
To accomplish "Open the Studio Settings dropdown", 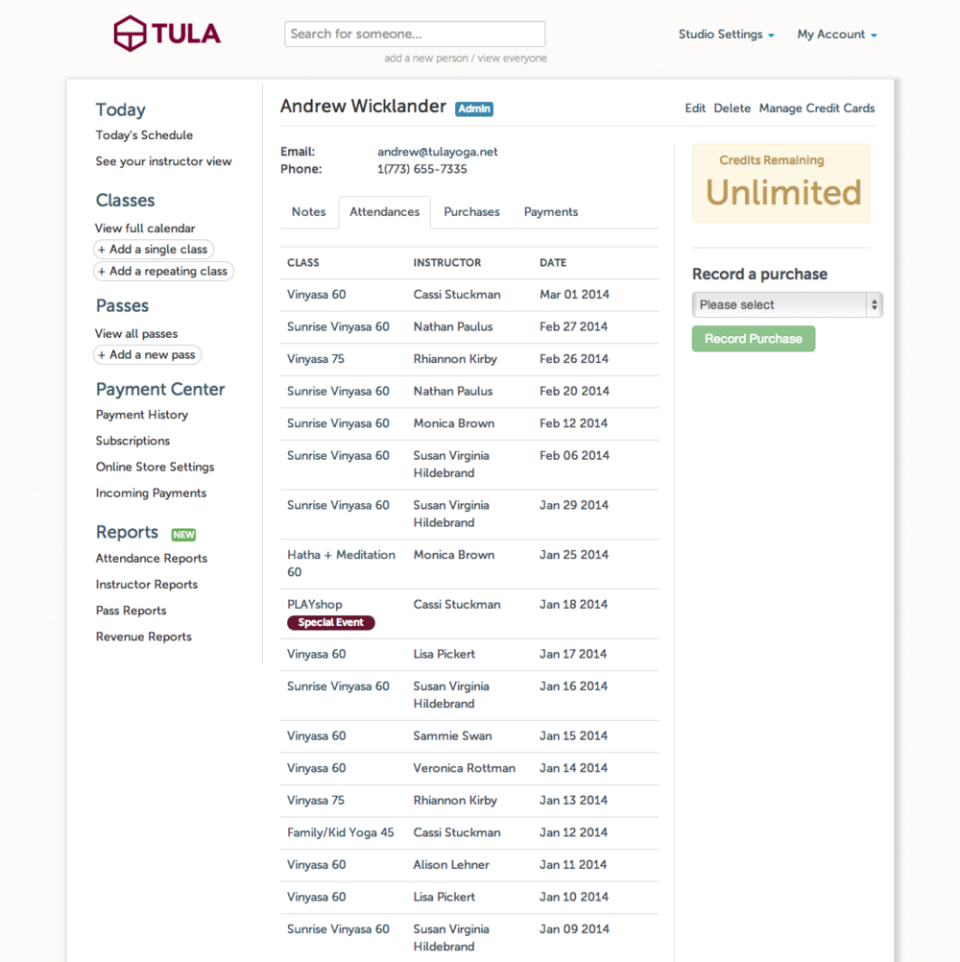I will [x=726, y=34].
